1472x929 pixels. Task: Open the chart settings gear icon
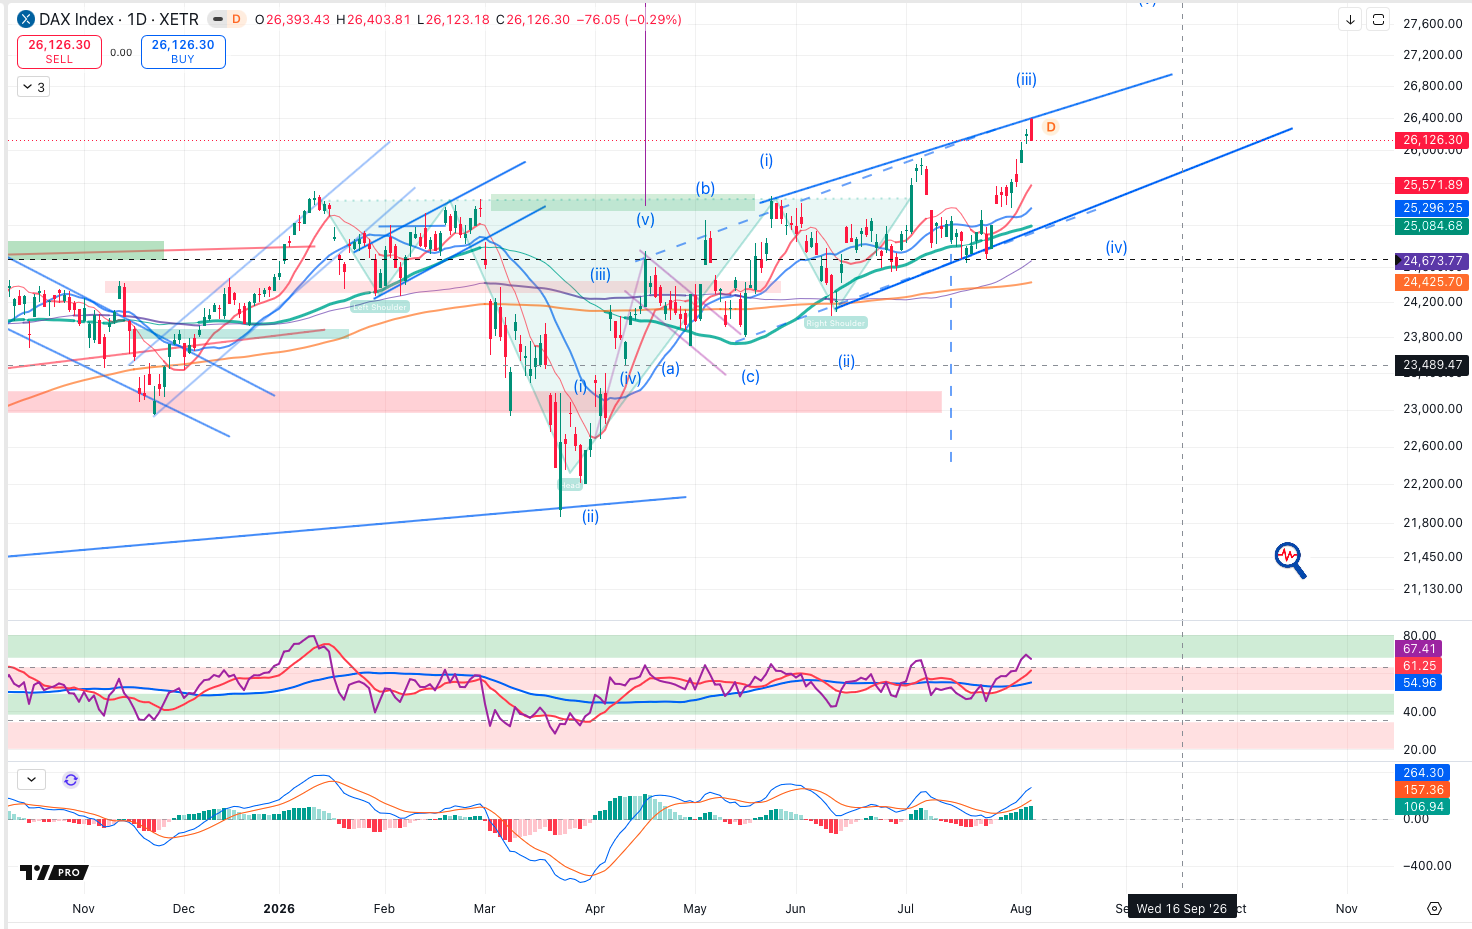point(1434,908)
